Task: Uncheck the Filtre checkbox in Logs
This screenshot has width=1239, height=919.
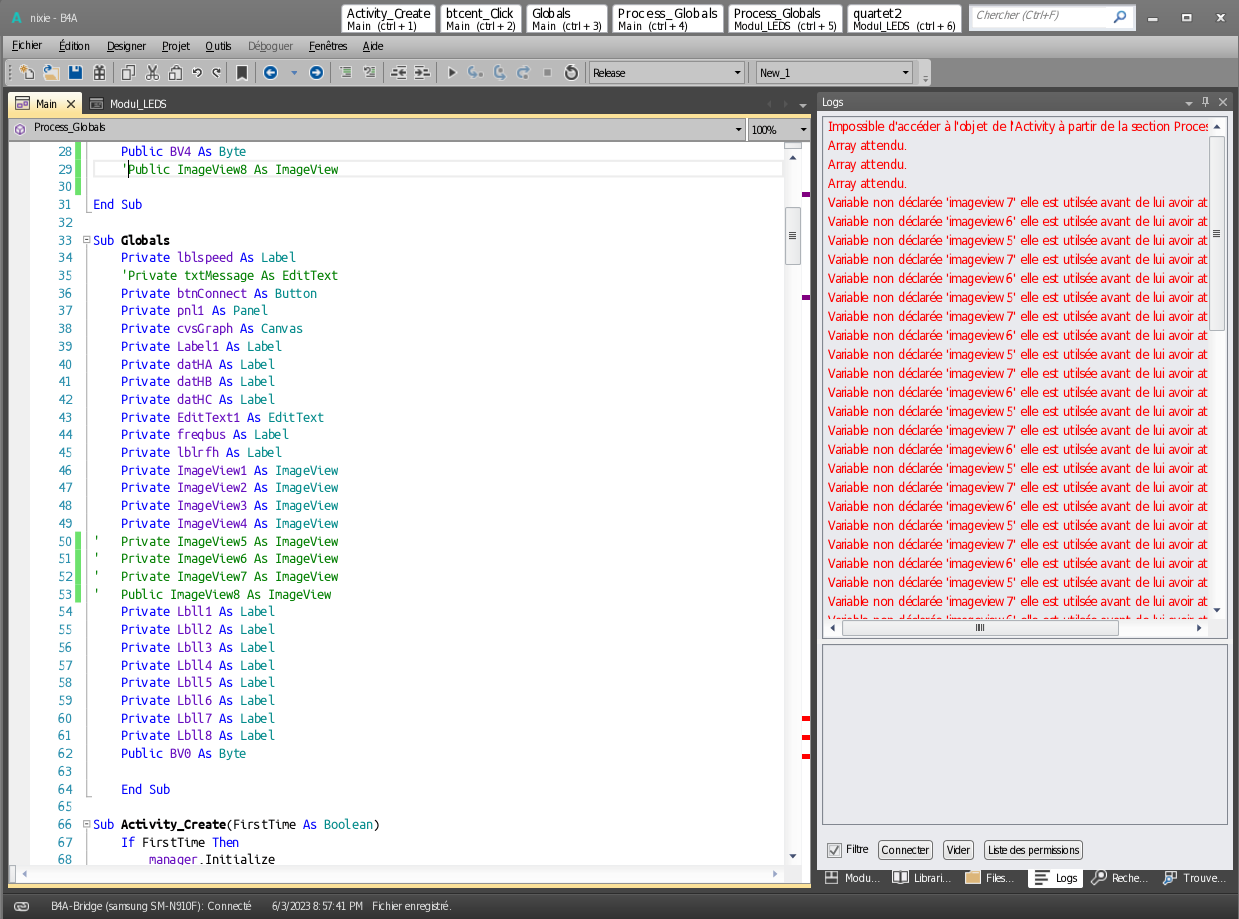Action: [x=834, y=850]
